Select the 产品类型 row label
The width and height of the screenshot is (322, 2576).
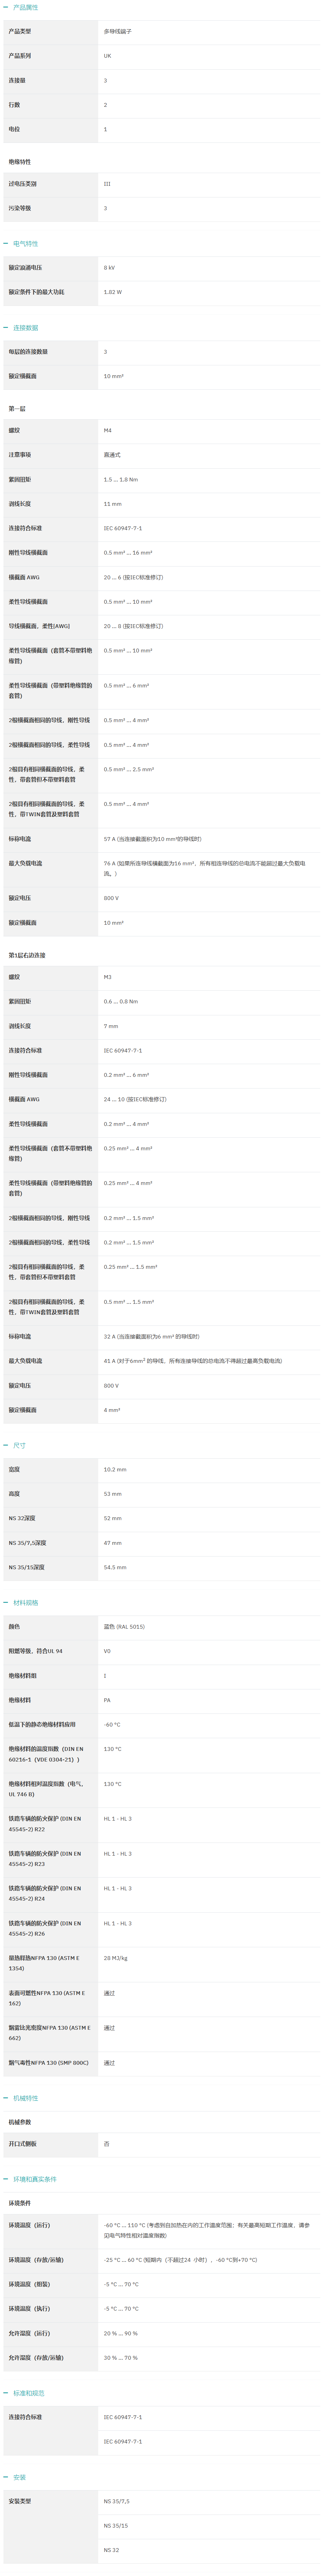click(x=20, y=31)
